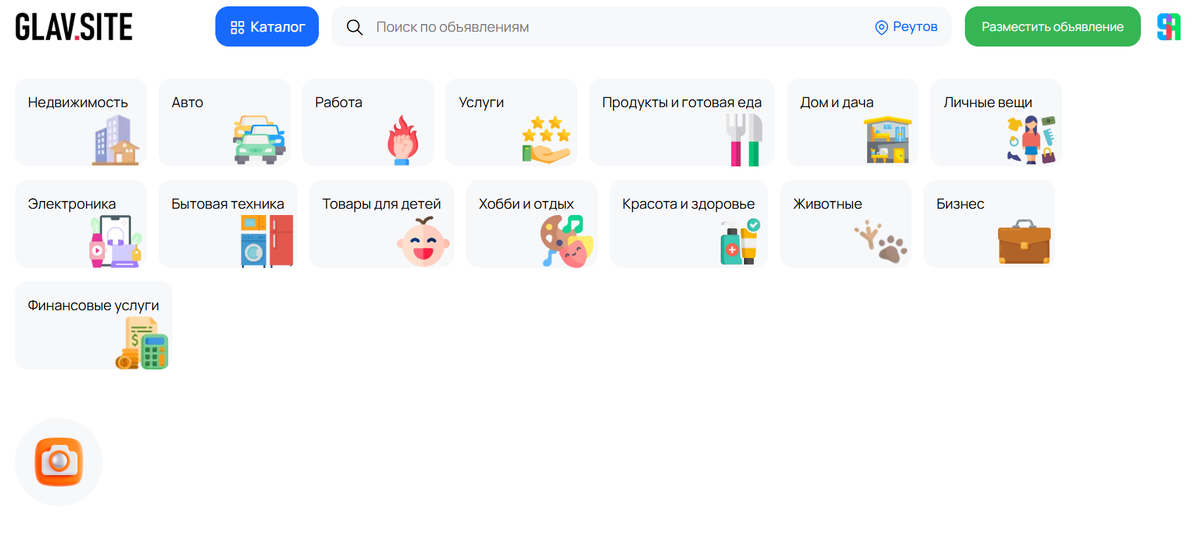Open the GLAV.SITE logo homepage
This screenshot has height=545, width=1200.
point(74,27)
